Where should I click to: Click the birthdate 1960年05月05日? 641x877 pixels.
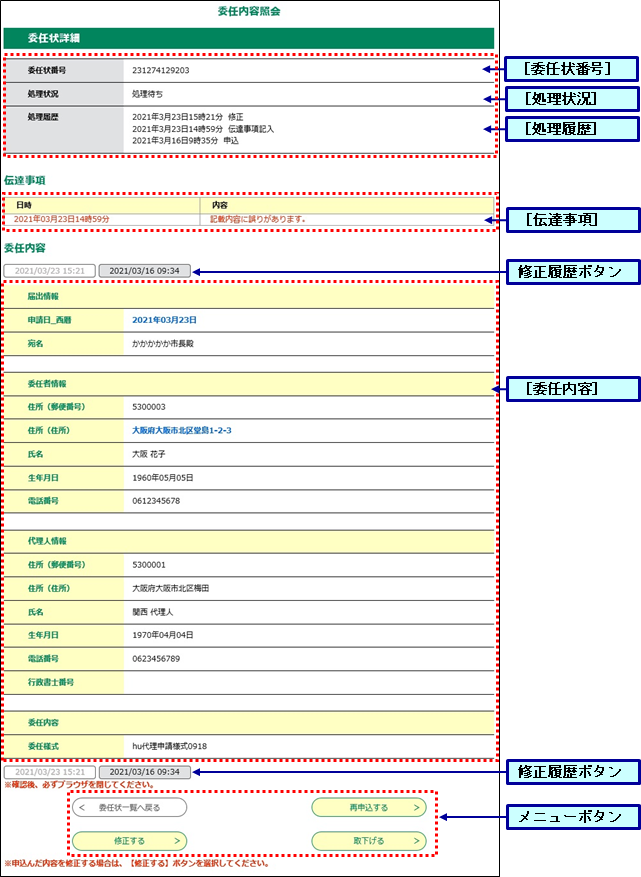pos(163,478)
